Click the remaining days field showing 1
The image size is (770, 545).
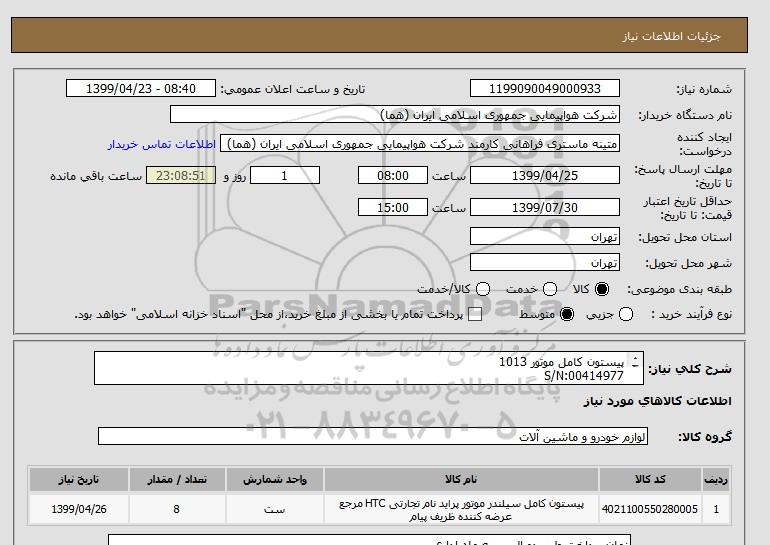pyautogui.click(x=285, y=175)
